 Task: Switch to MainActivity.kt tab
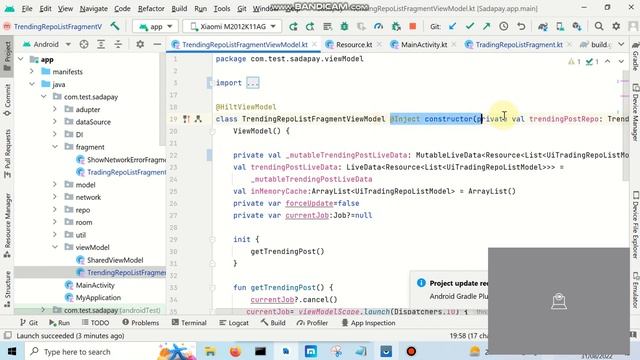click(424, 44)
